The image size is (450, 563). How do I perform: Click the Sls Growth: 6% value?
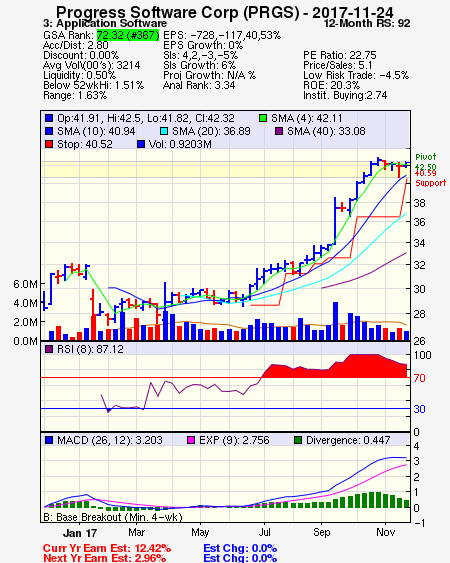click(199, 65)
